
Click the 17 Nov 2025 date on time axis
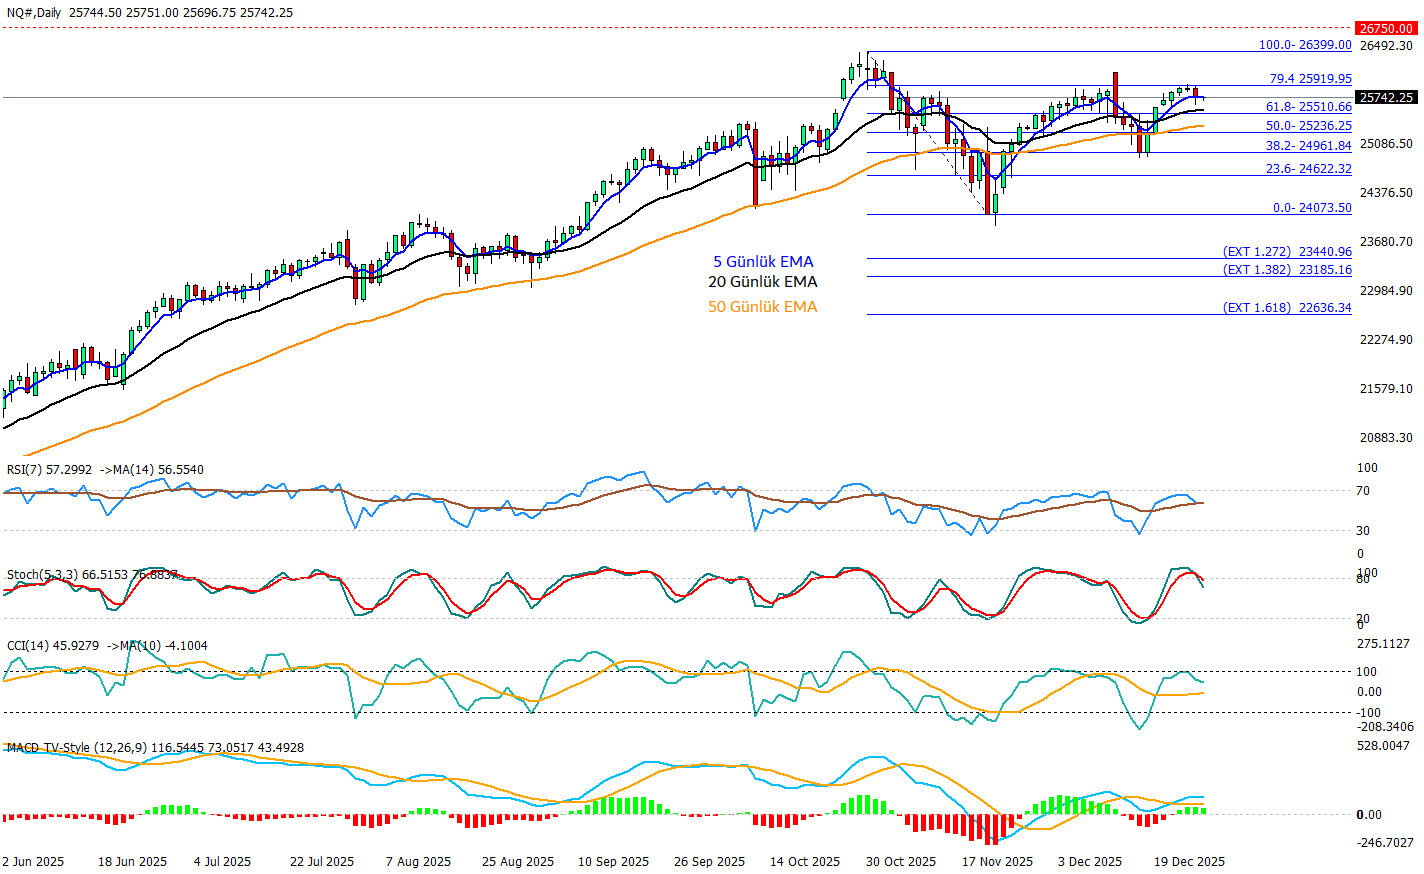coord(997,861)
